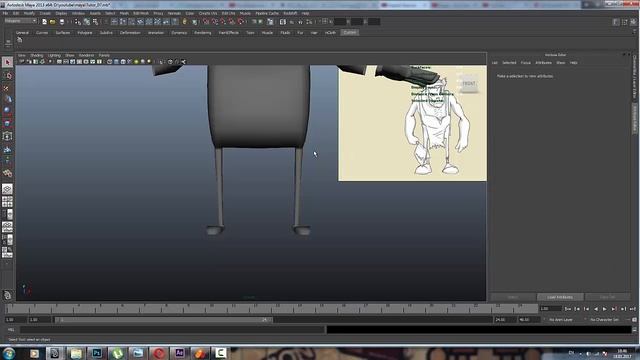Open the viewport Panels menu
This screenshot has width=640, height=360.
pyautogui.click(x=104, y=55)
